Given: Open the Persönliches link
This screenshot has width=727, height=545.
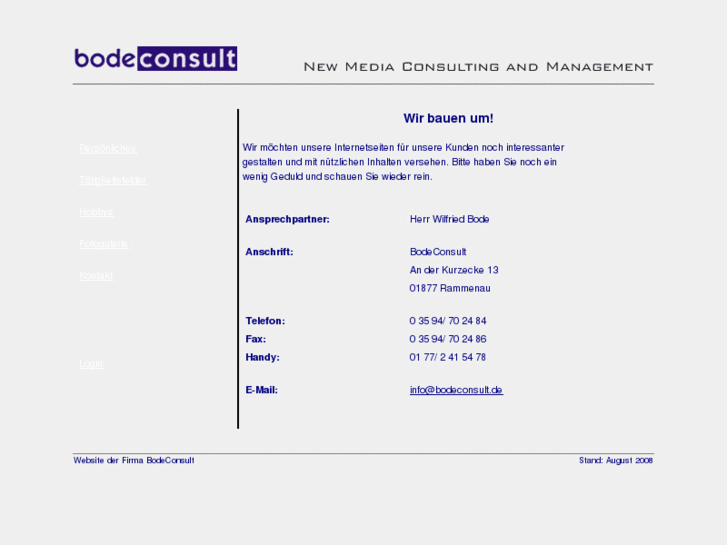Looking at the screenshot, I should pos(108,148).
